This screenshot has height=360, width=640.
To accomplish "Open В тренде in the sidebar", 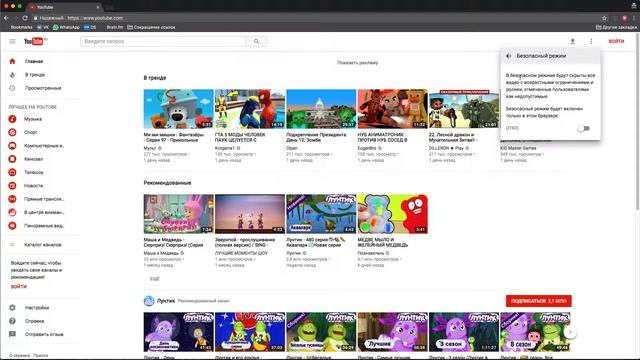I will pyautogui.click(x=35, y=75).
